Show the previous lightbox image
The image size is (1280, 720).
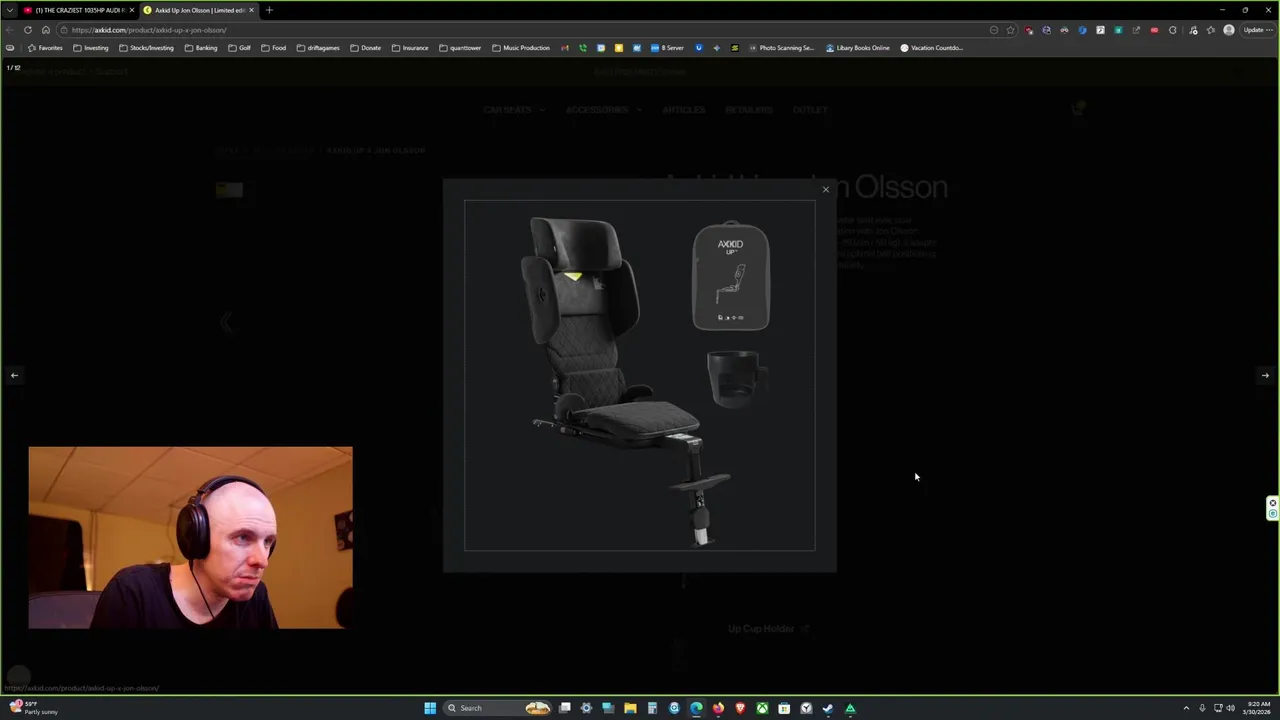14,376
